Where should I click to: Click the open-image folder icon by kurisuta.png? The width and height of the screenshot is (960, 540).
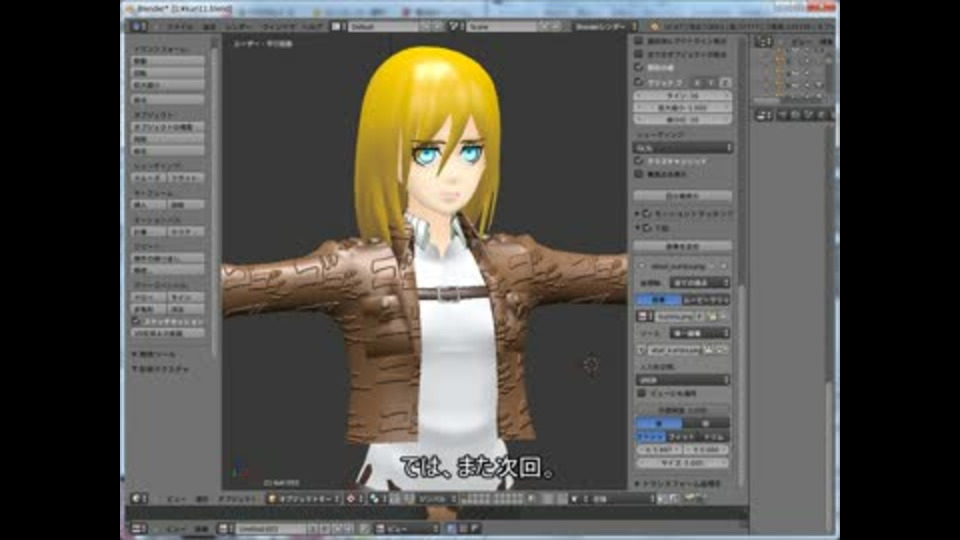tap(712, 317)
